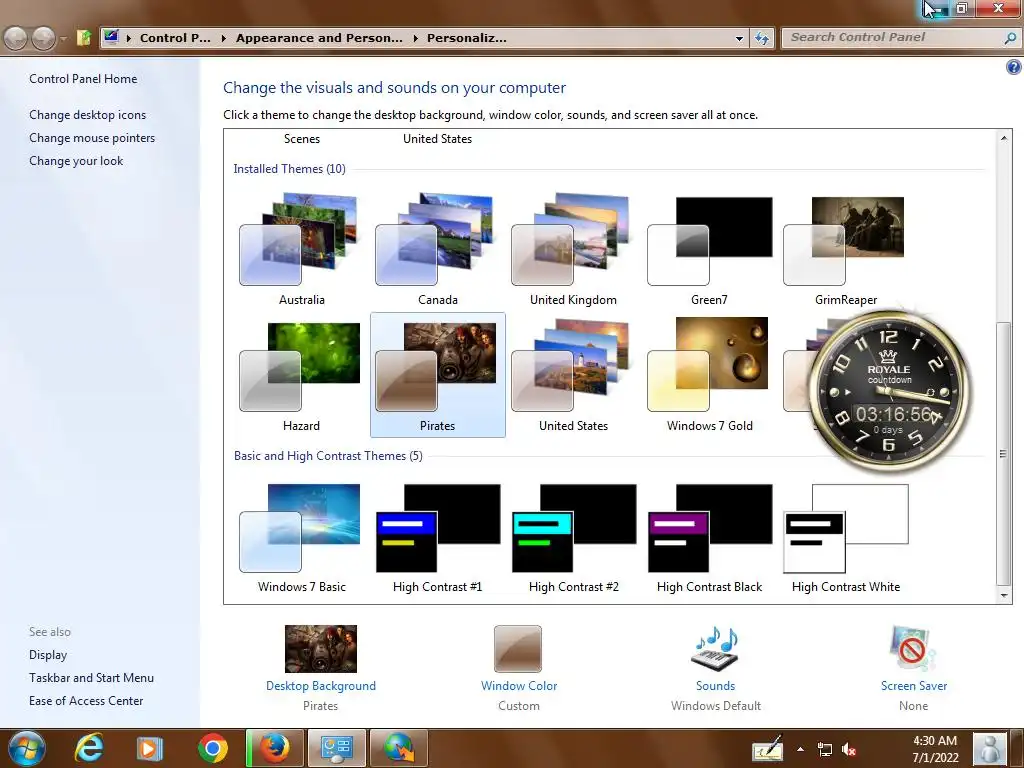The width and height of the screenshot is (1024, 768).
Task: Click Control Panel taskbar button
Action: click(x=337, y=748)
